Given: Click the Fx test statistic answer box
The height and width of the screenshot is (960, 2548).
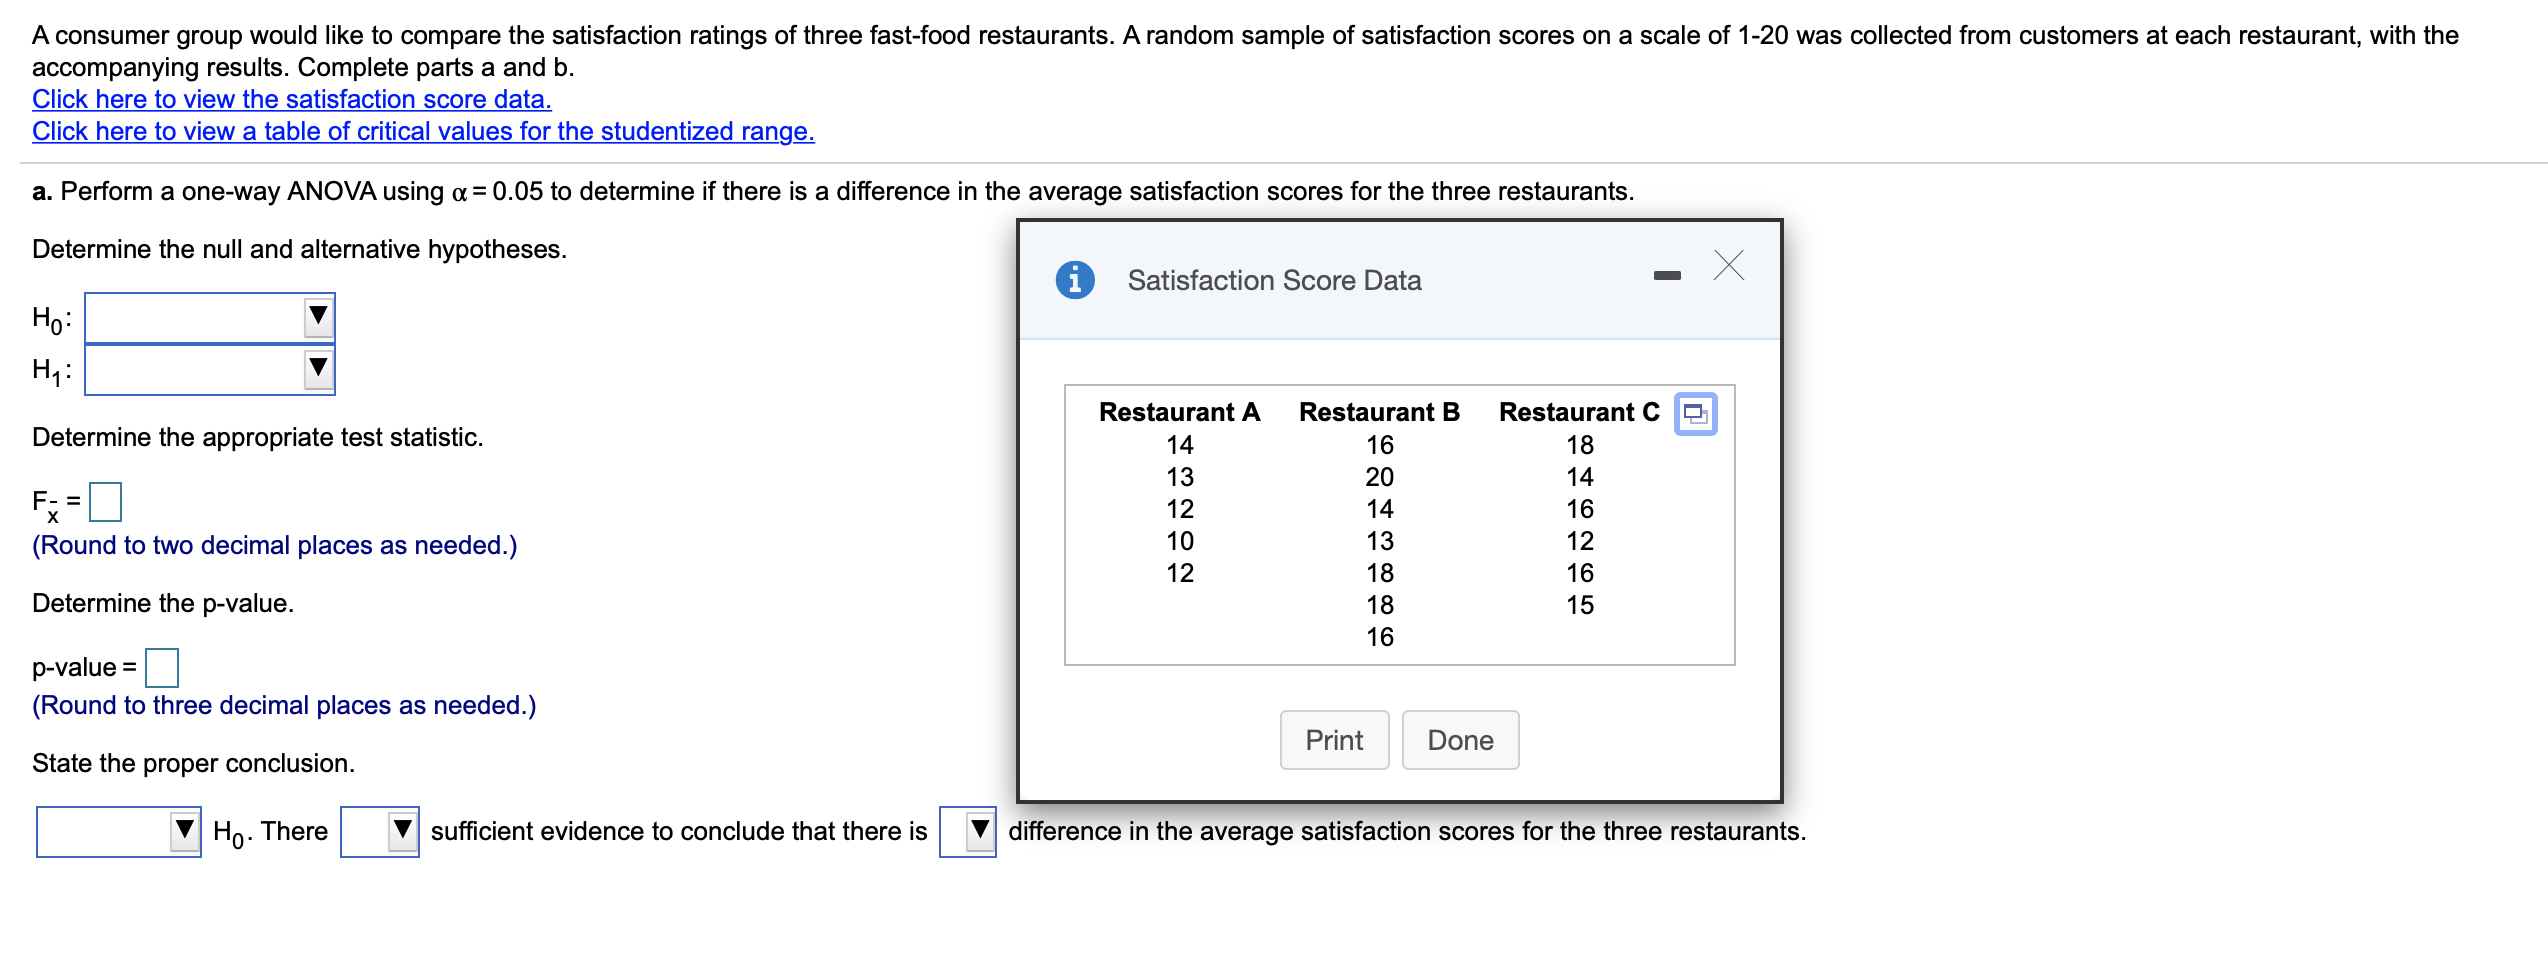Looking at the screenshot, I should (x=104, y=501).
